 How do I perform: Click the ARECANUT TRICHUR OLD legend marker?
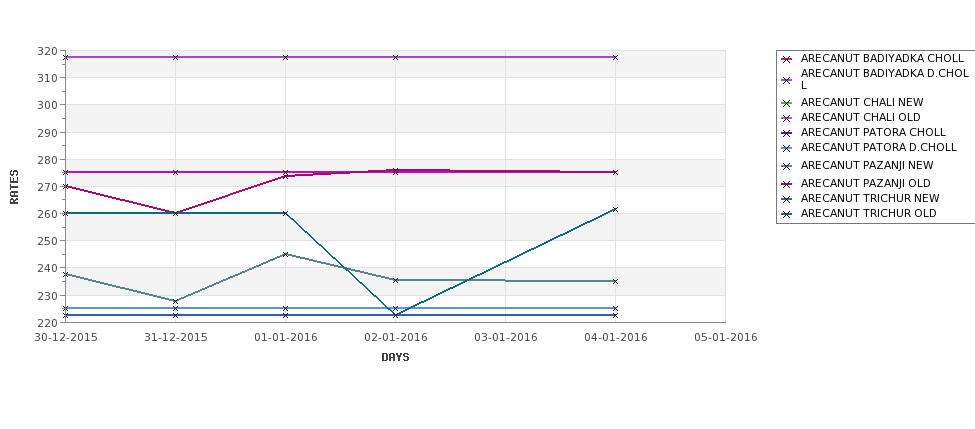click(786, 214)
